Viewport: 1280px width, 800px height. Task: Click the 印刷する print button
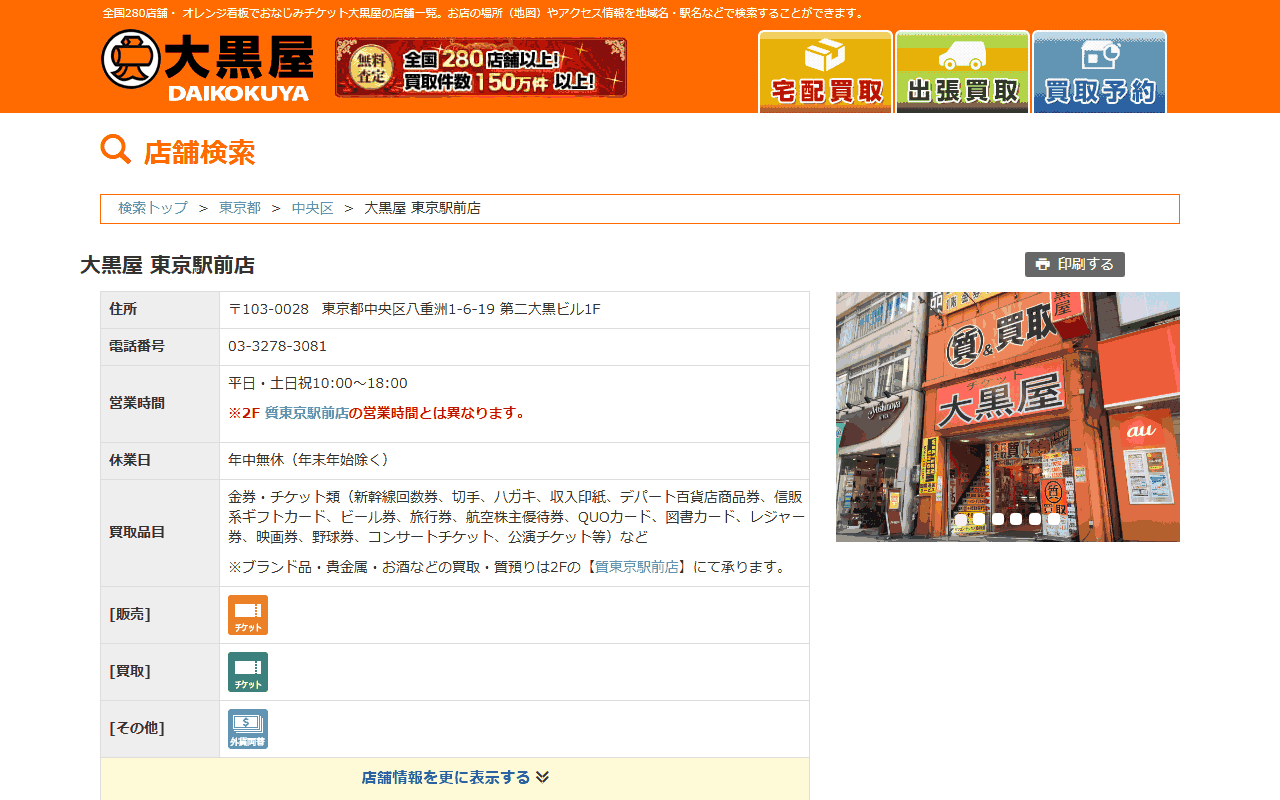[1075, 264]
